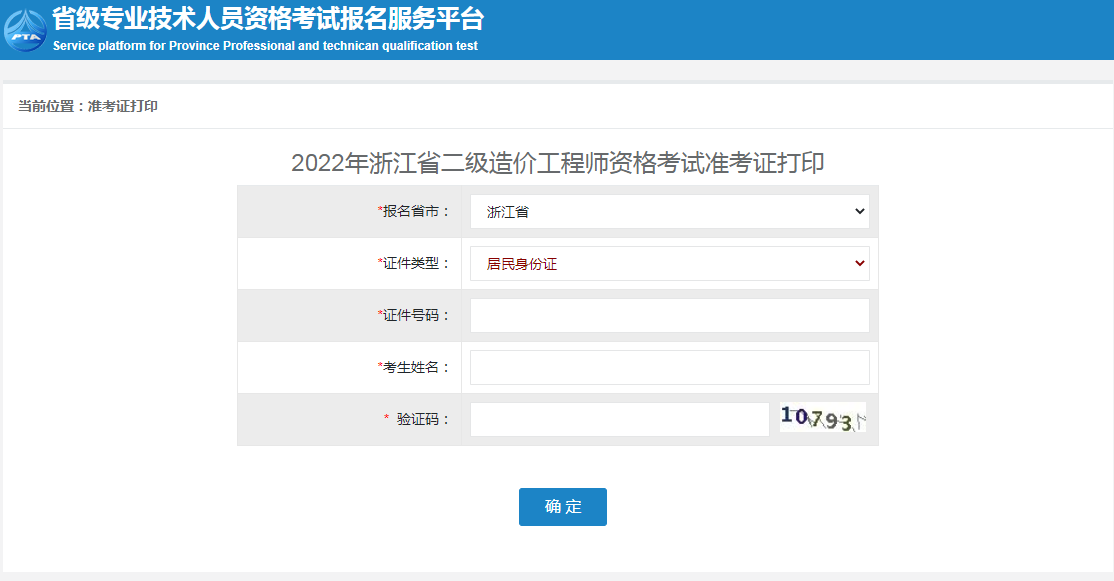Click the 验证码 field label
This screenshot has height=581, width=1114.
point(418,419)
